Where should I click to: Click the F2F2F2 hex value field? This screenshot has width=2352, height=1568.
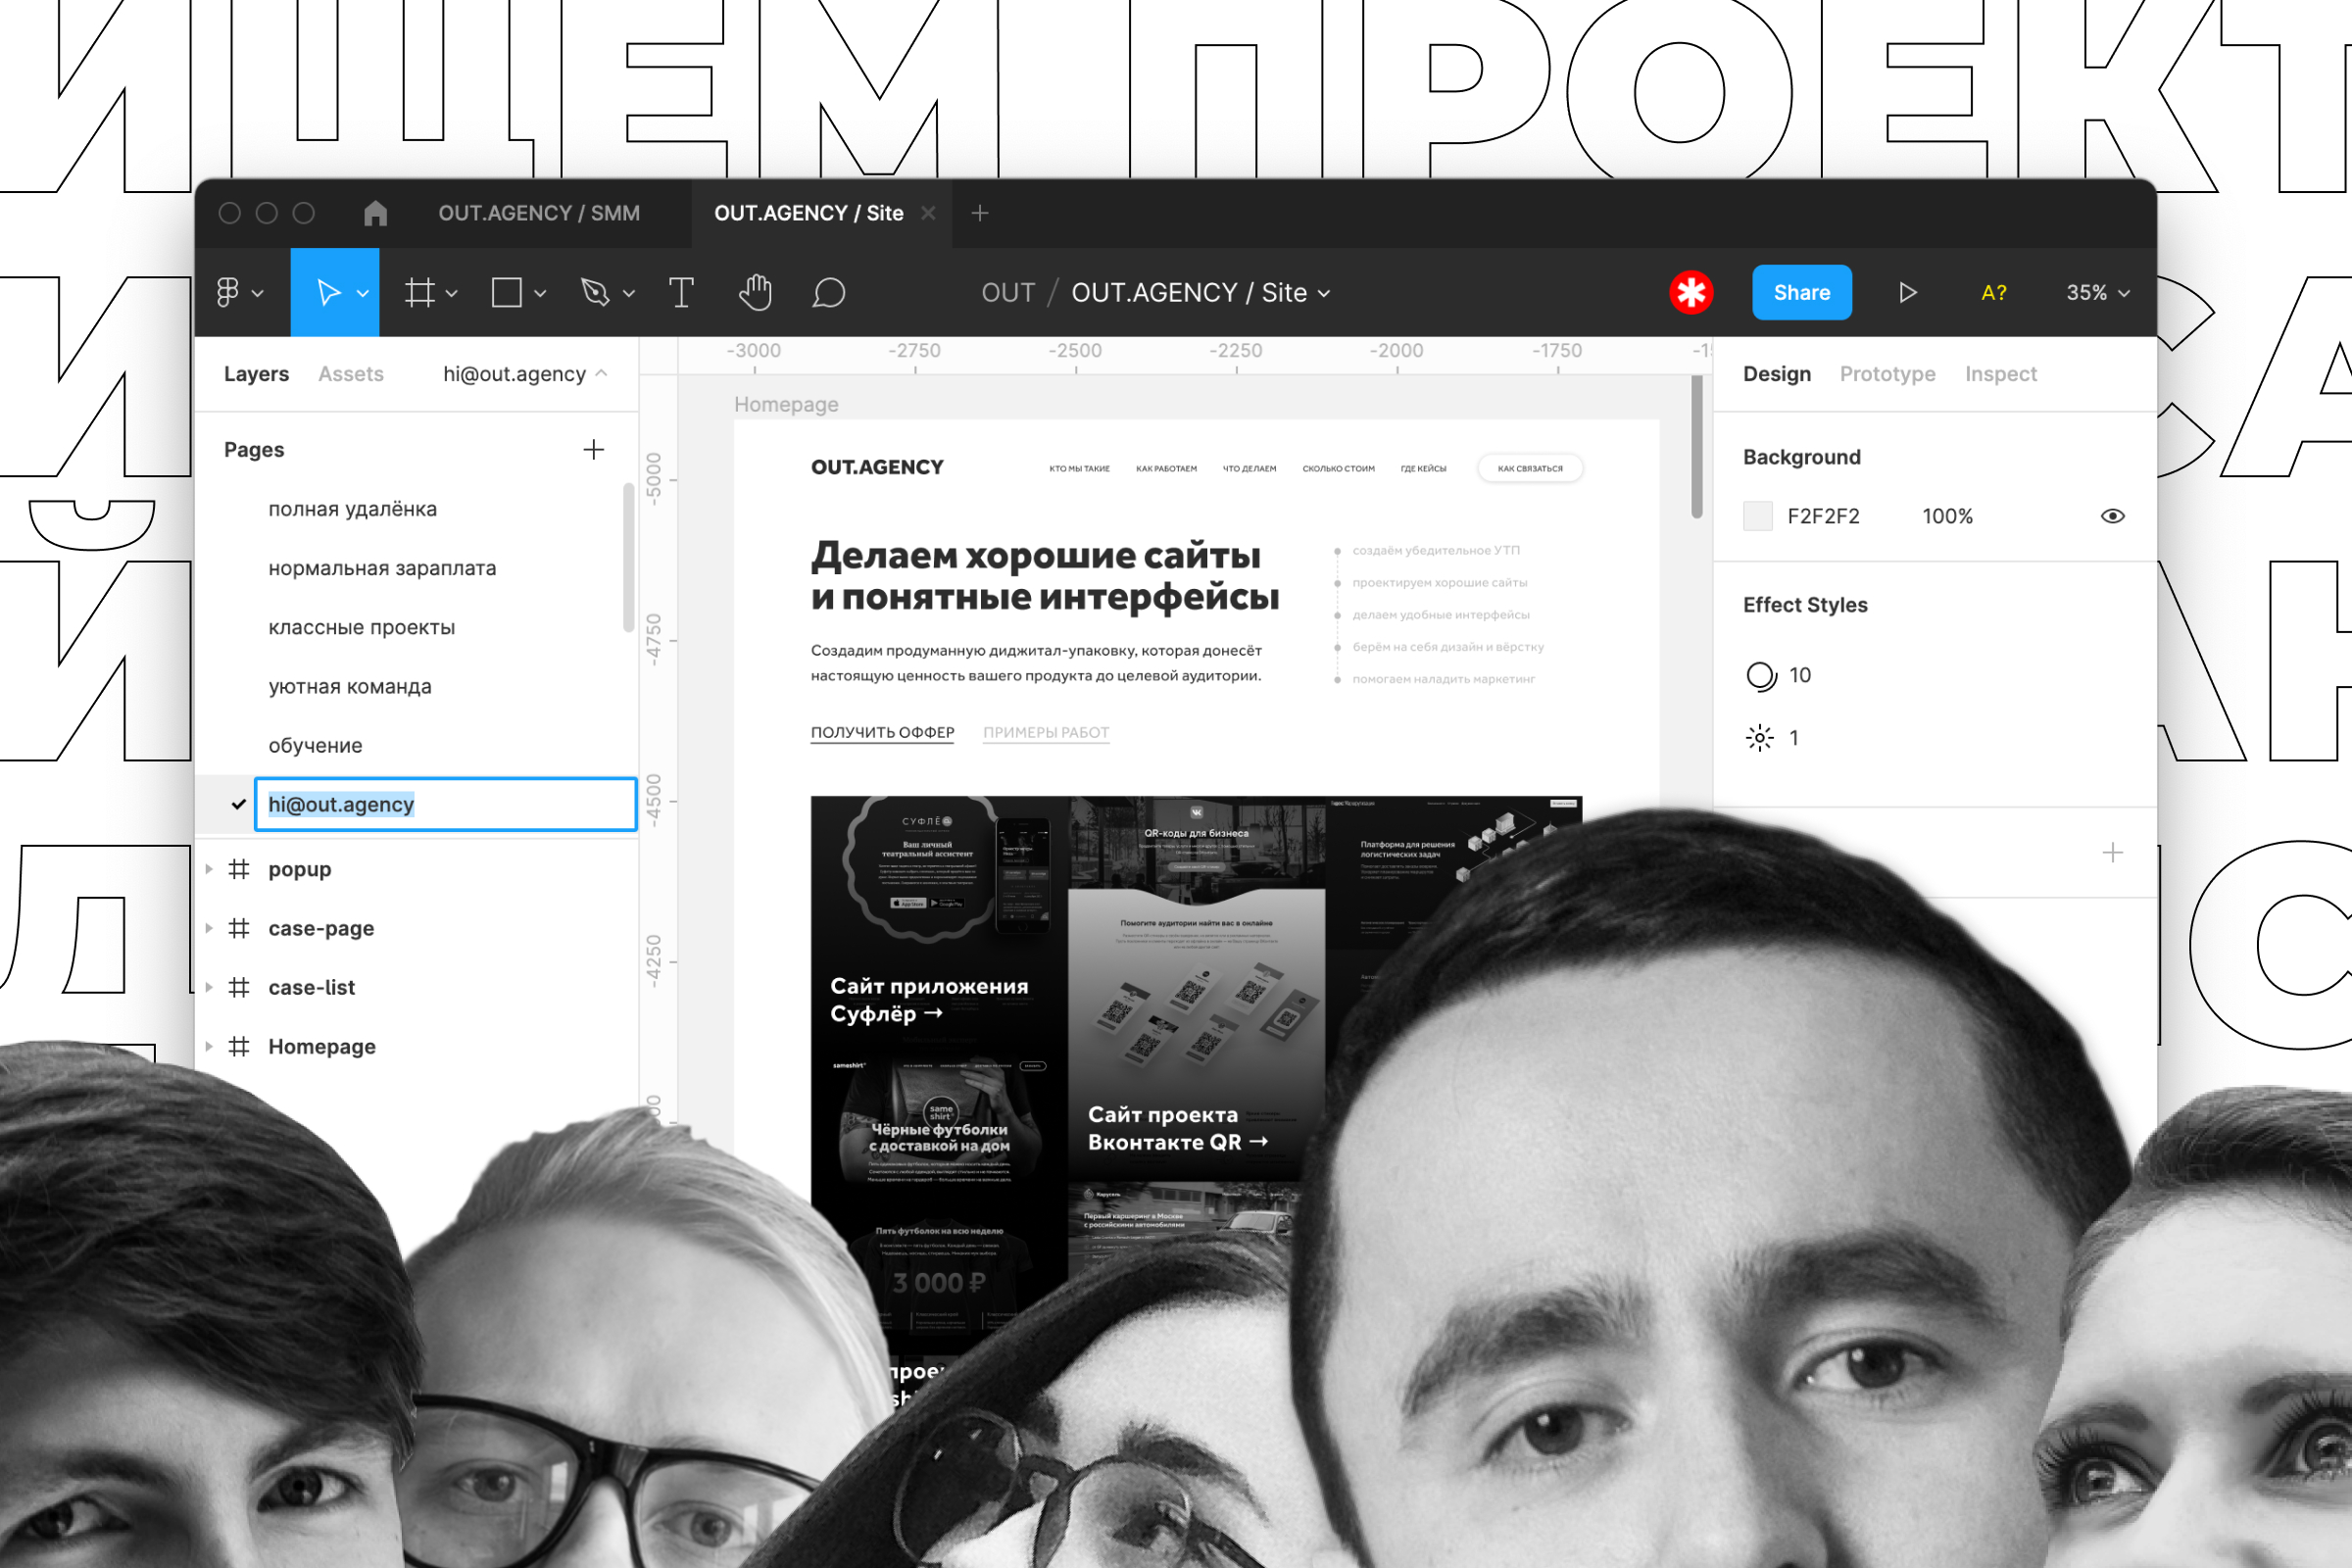1823,516
